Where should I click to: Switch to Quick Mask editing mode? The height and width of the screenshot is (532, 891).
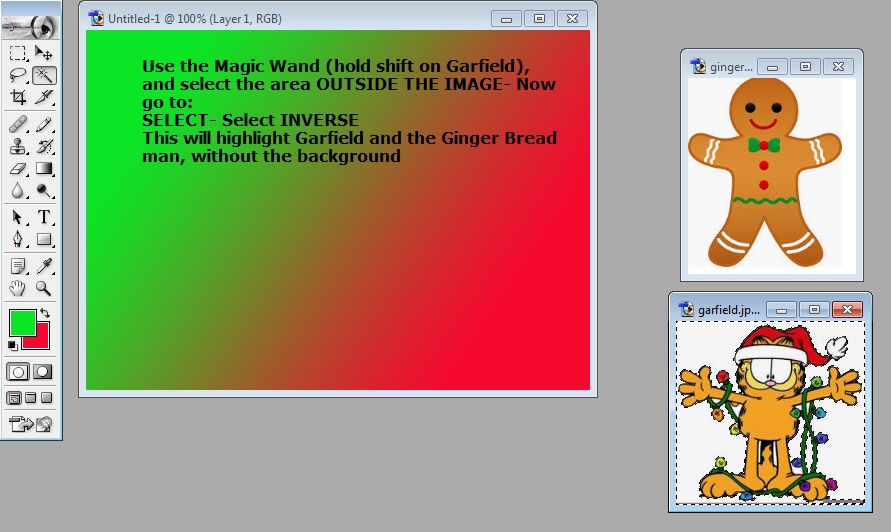click(x=43, y=372)
